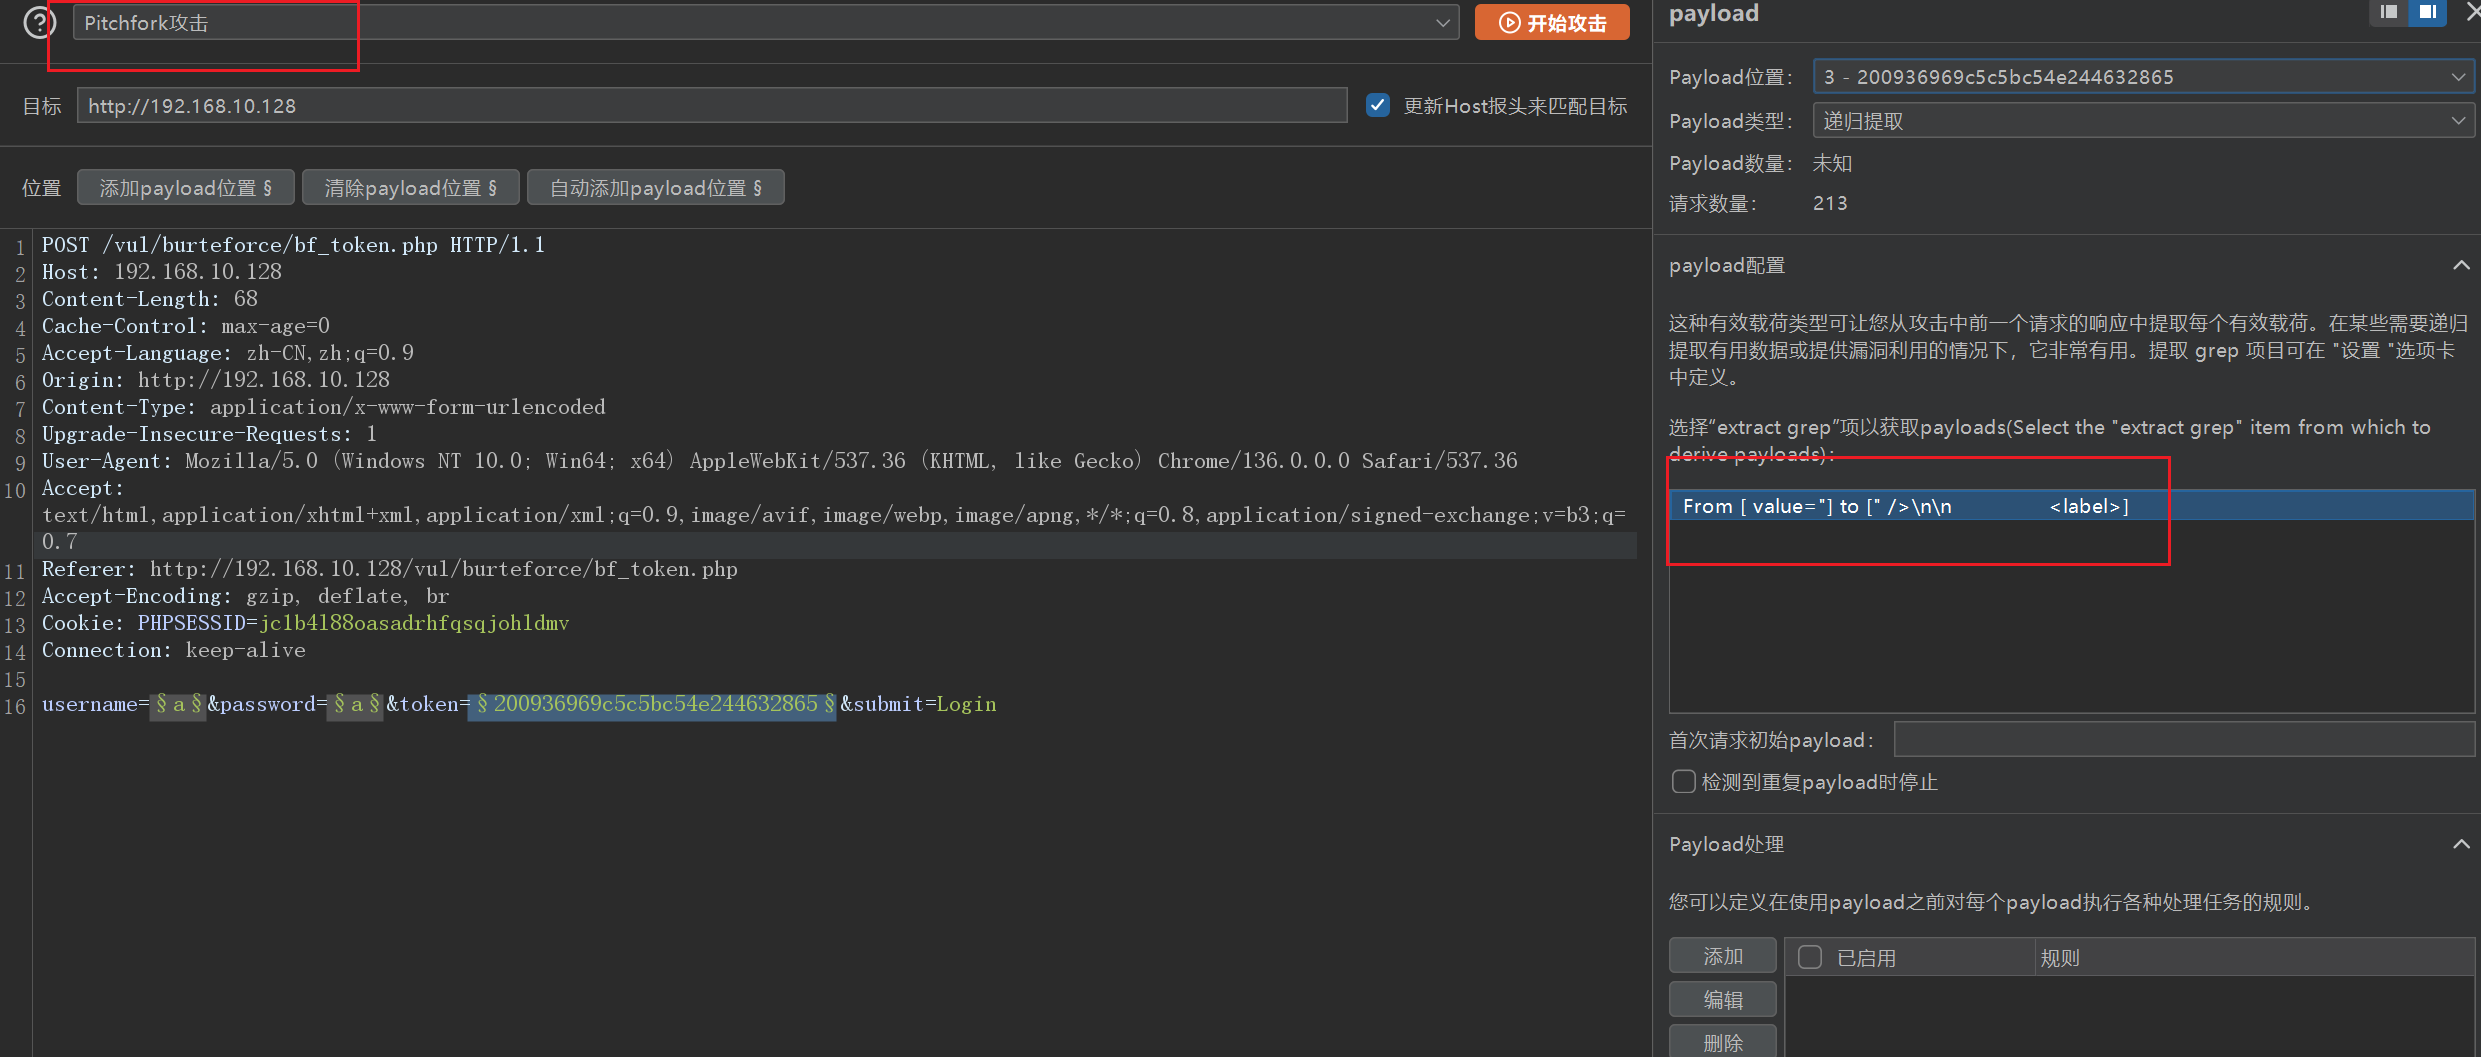Click the initial payload input field

click(2183, 740)
